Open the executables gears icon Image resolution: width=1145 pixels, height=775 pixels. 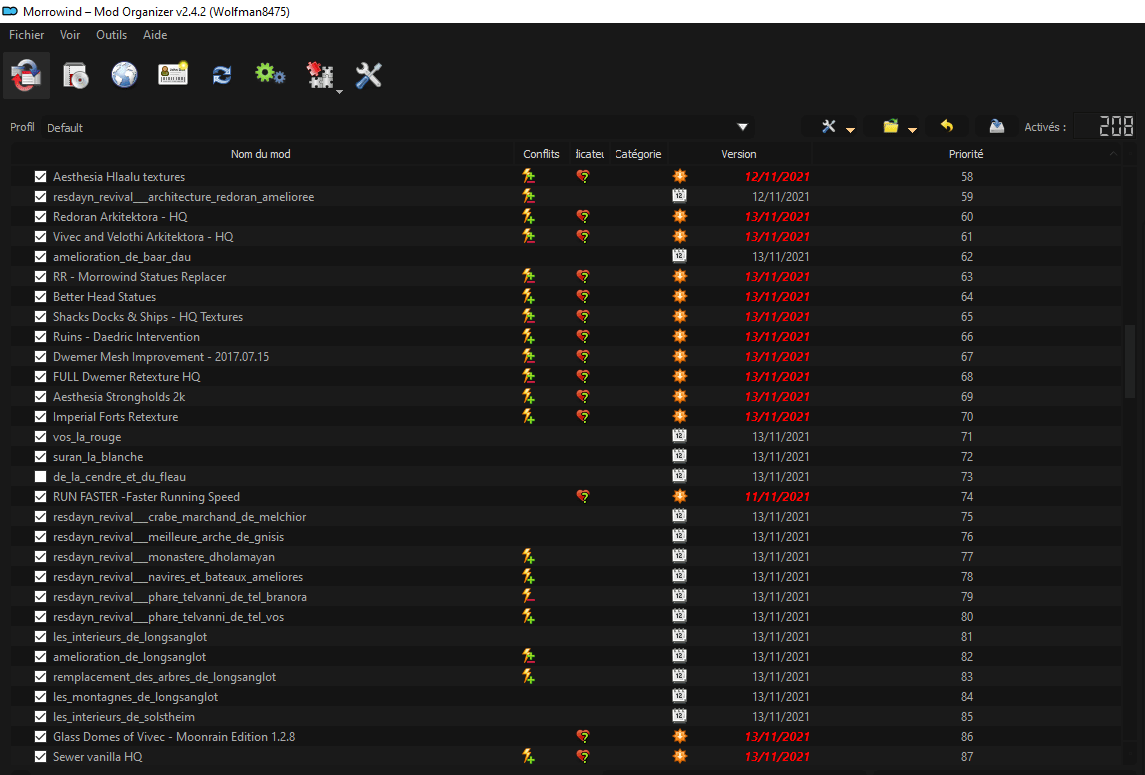[270, 75]
